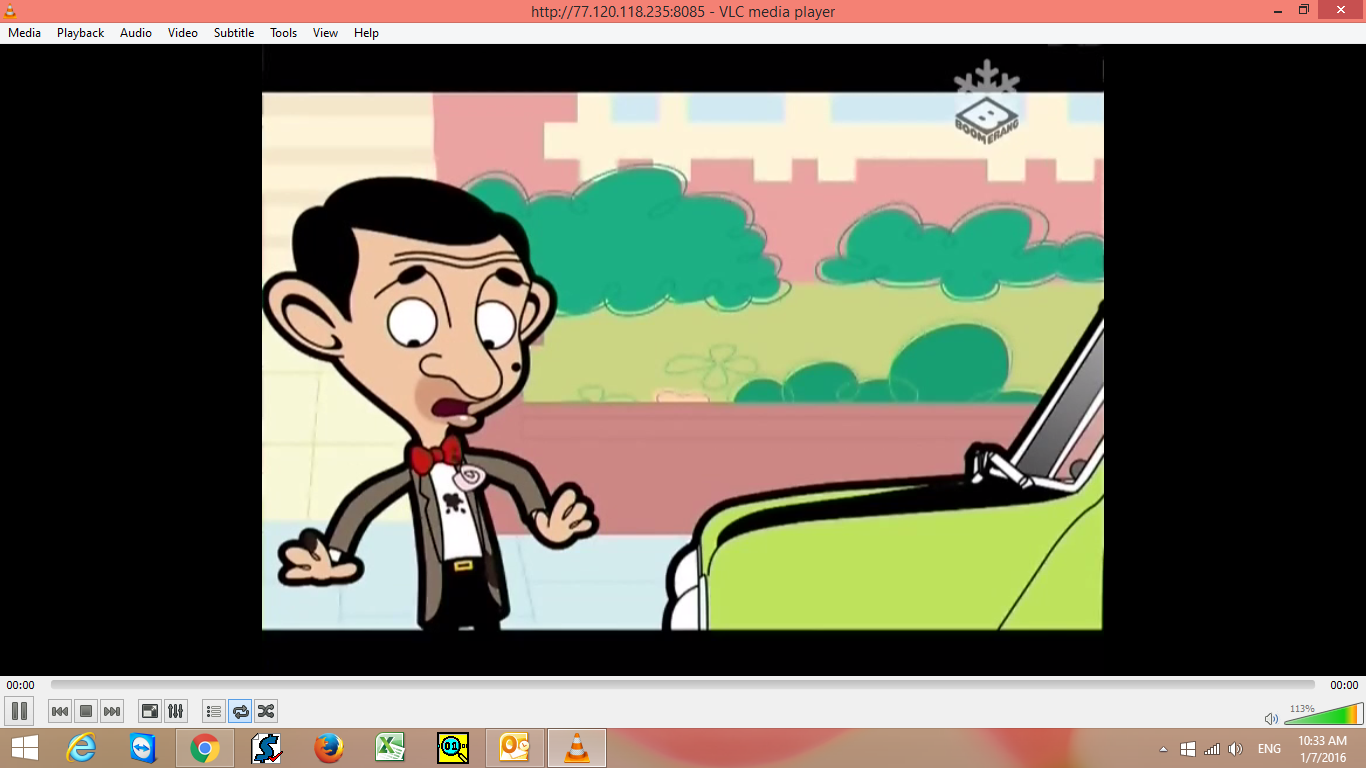
Task: Open the playlist view
Action: point(214,711)
